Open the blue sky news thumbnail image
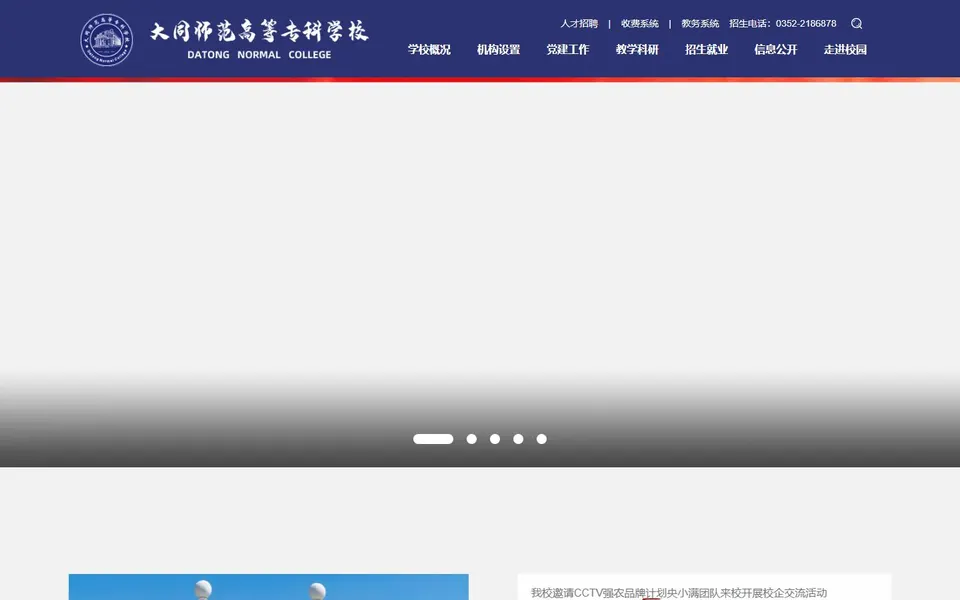 pyautogui.click(x=269, y=587)
